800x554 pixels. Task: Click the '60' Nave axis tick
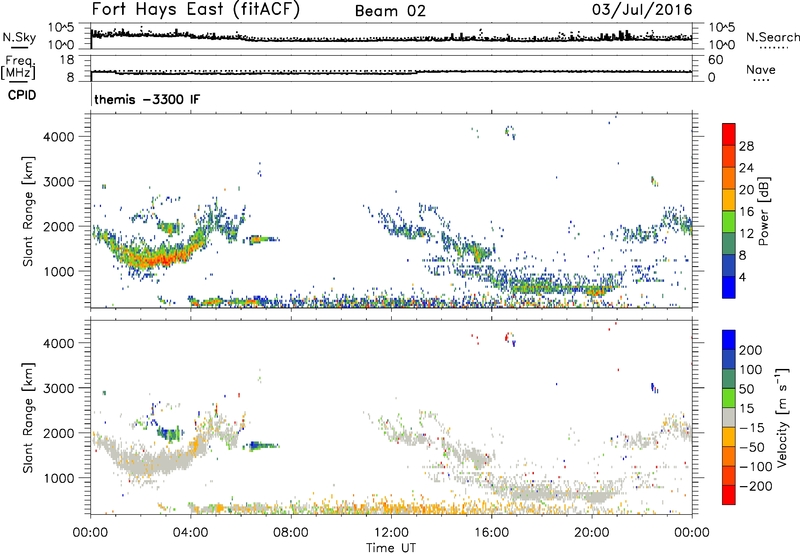[x=715, y=60]
